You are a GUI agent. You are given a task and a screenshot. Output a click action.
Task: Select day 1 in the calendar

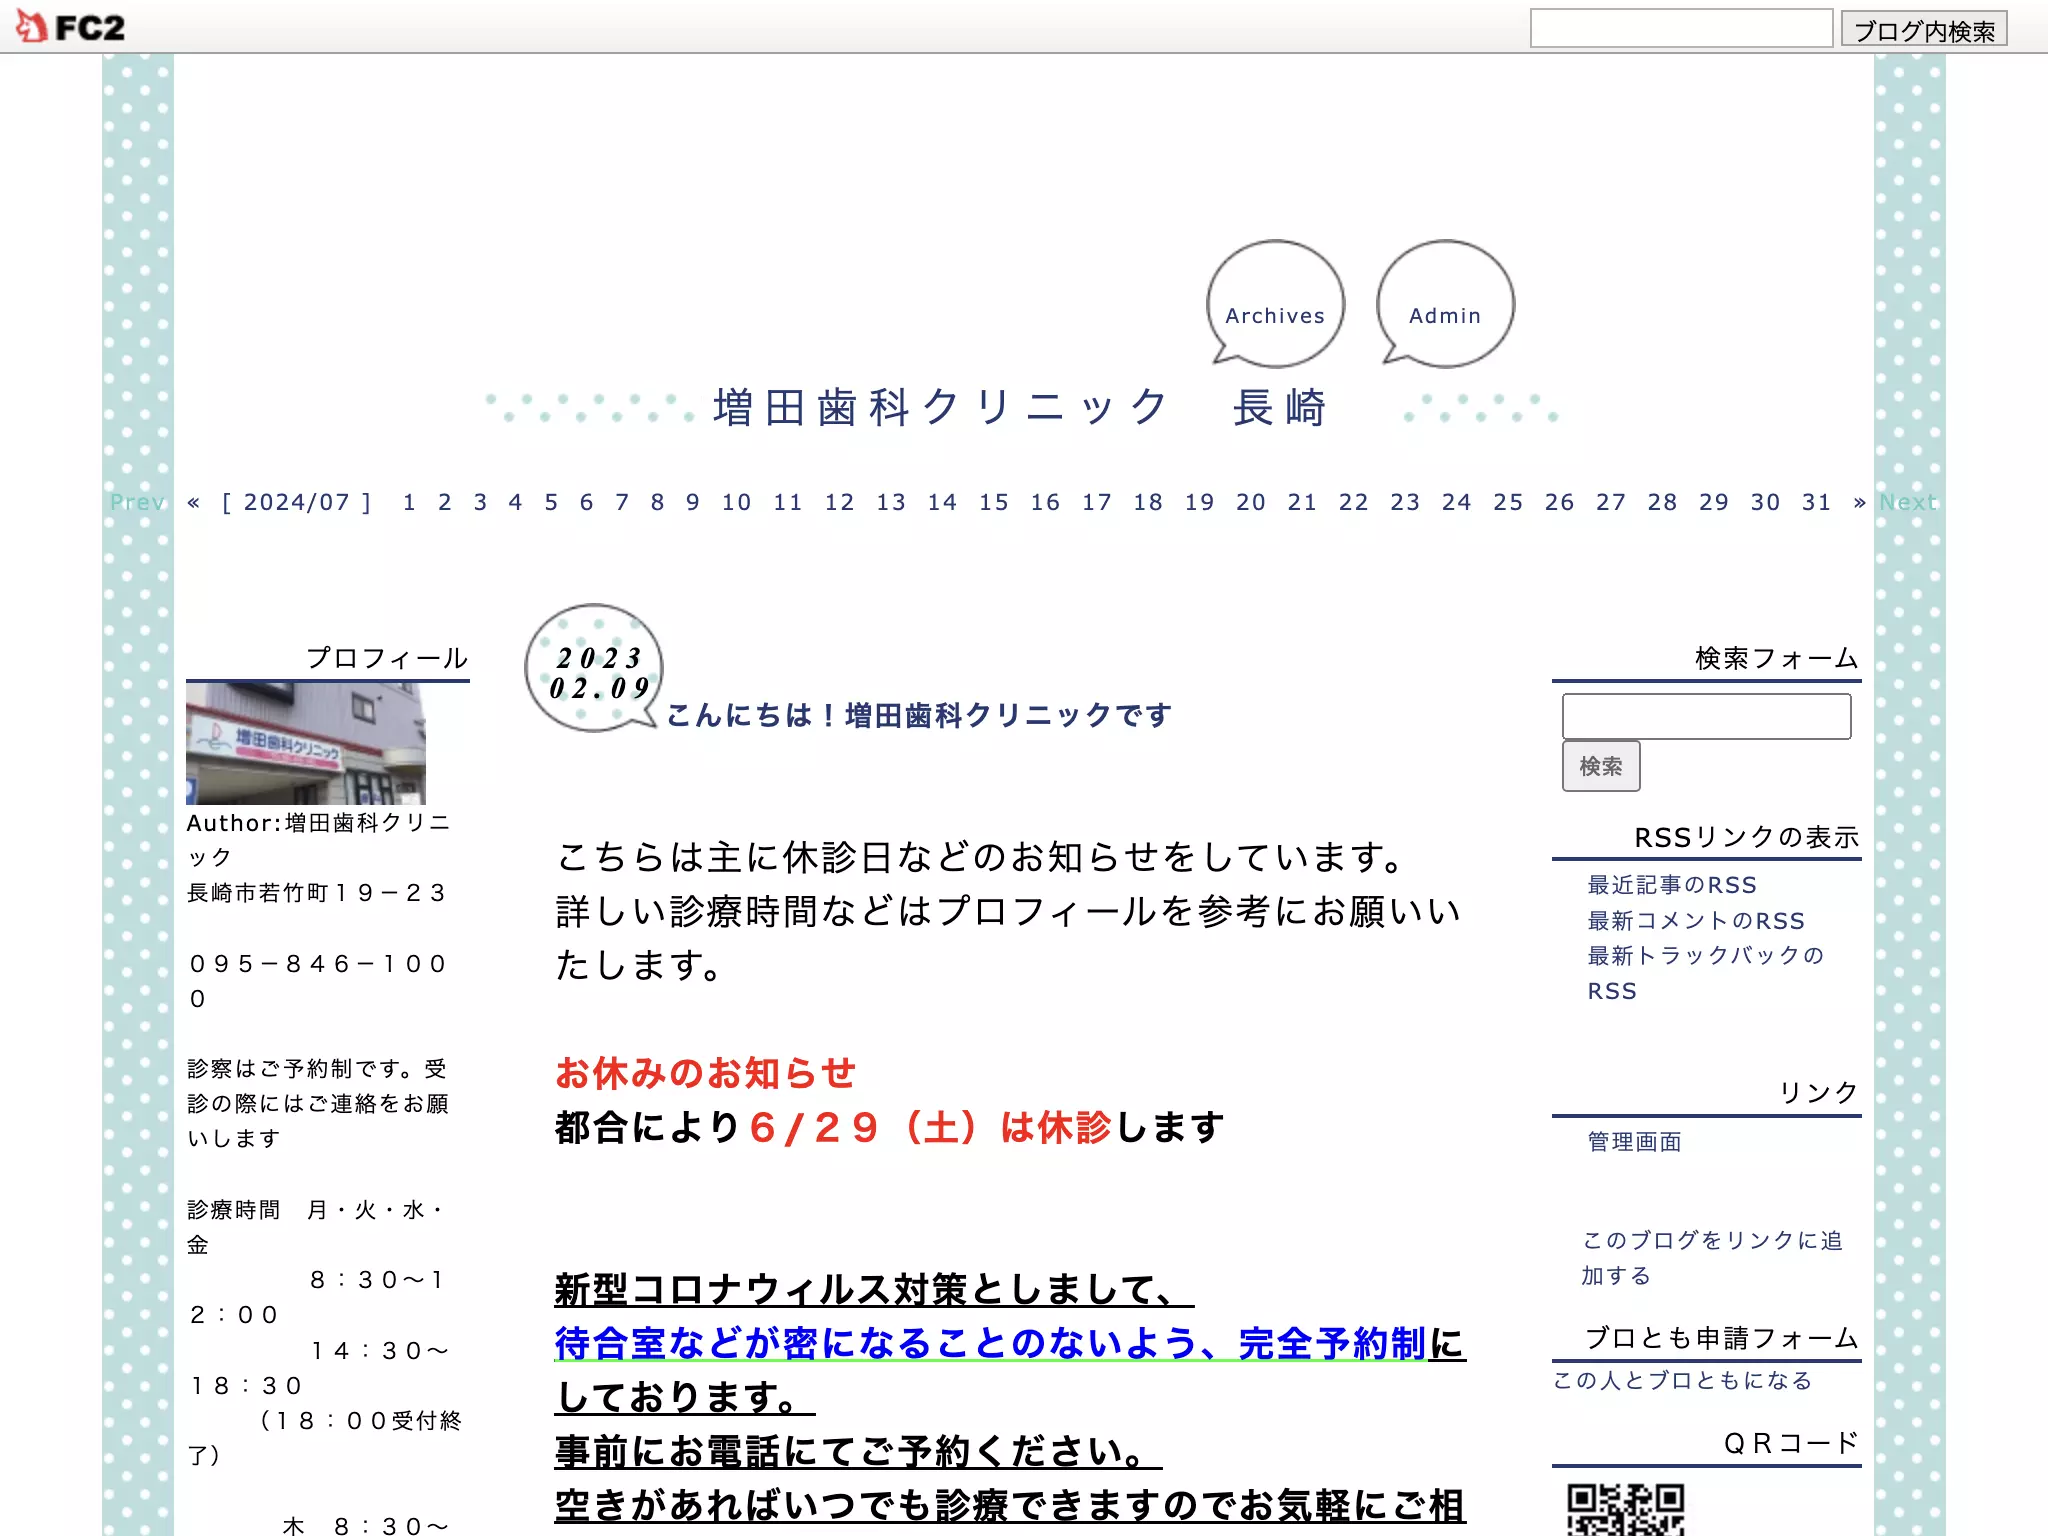click(410, 502)
